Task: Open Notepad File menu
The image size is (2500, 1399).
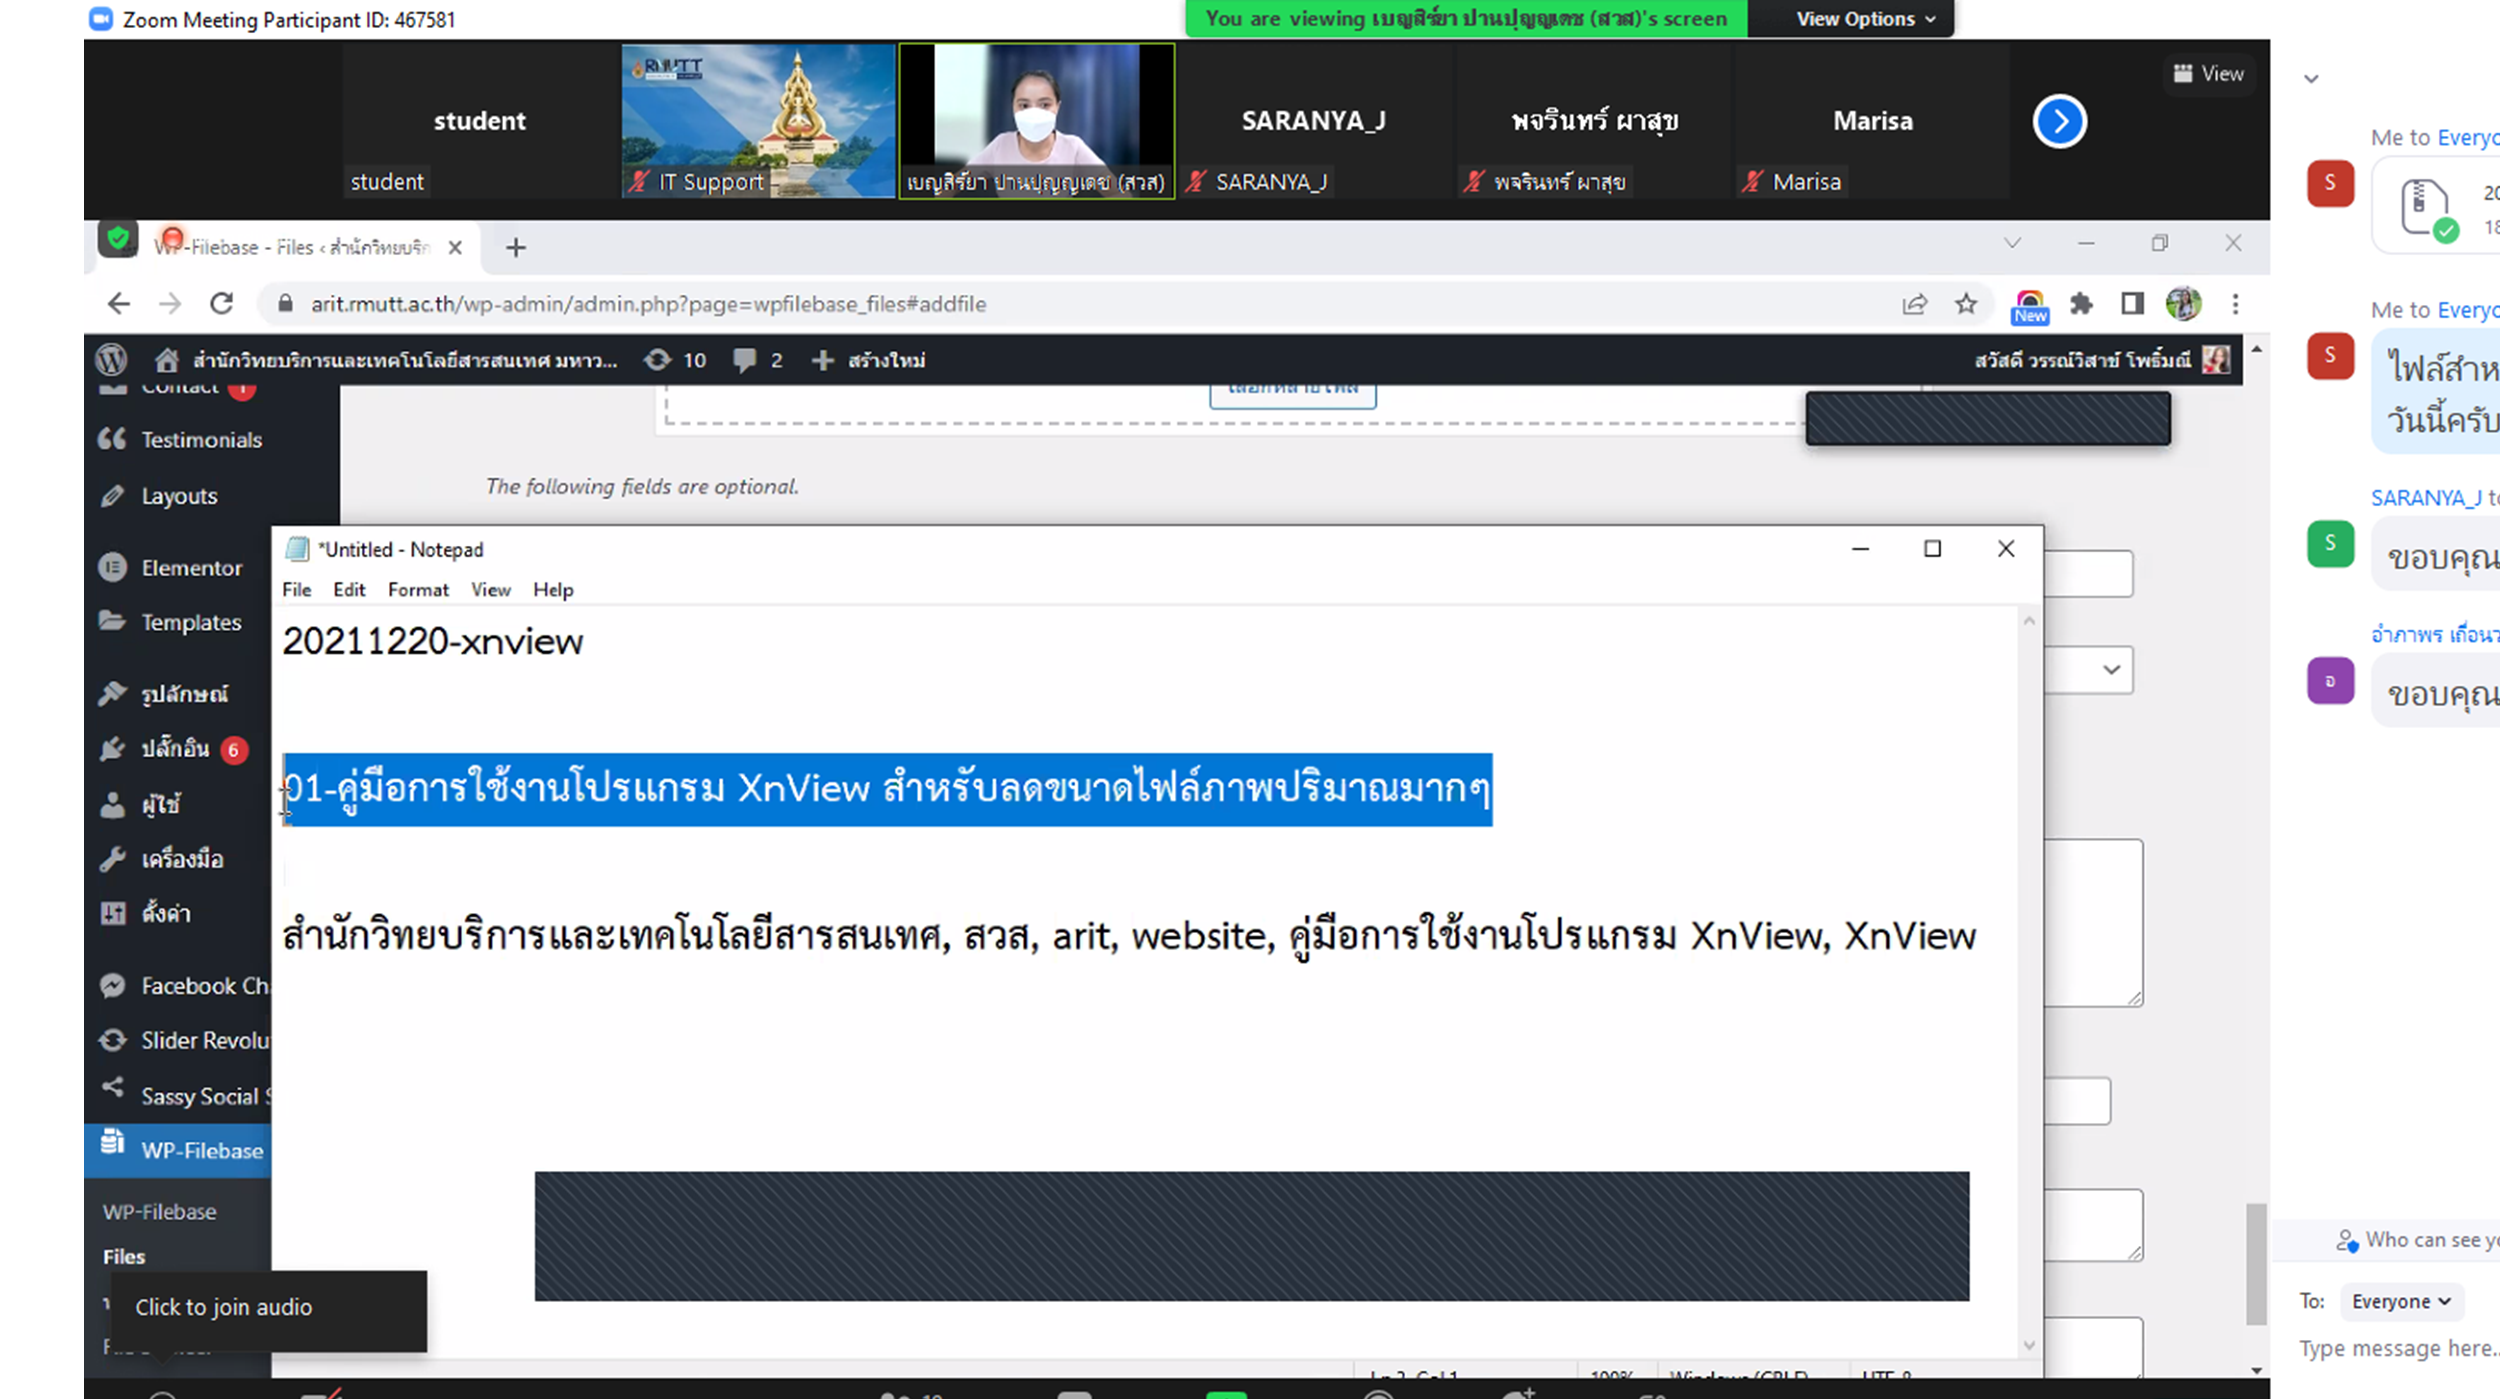Action: point(296,590)
